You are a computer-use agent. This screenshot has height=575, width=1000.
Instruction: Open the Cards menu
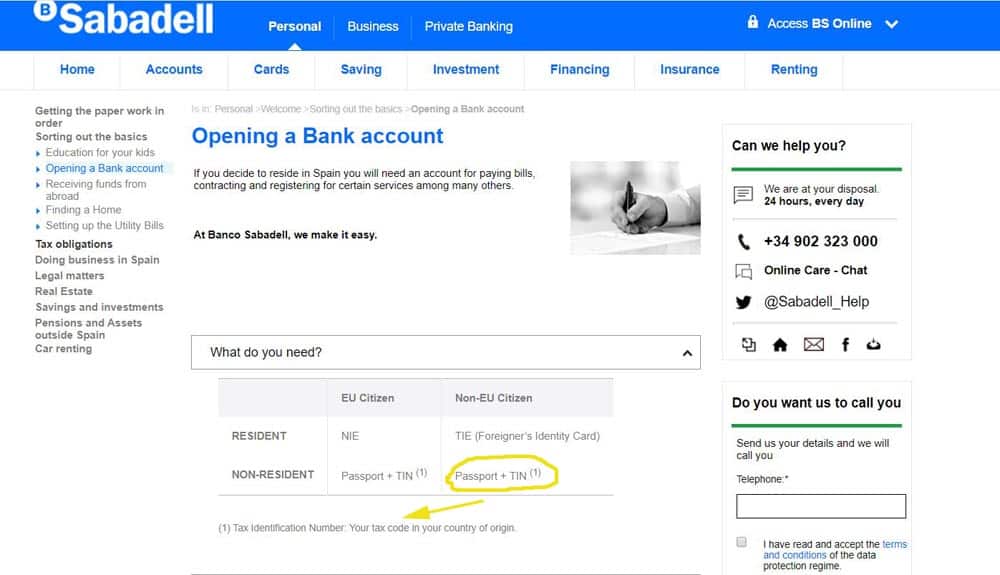(271, 69)
